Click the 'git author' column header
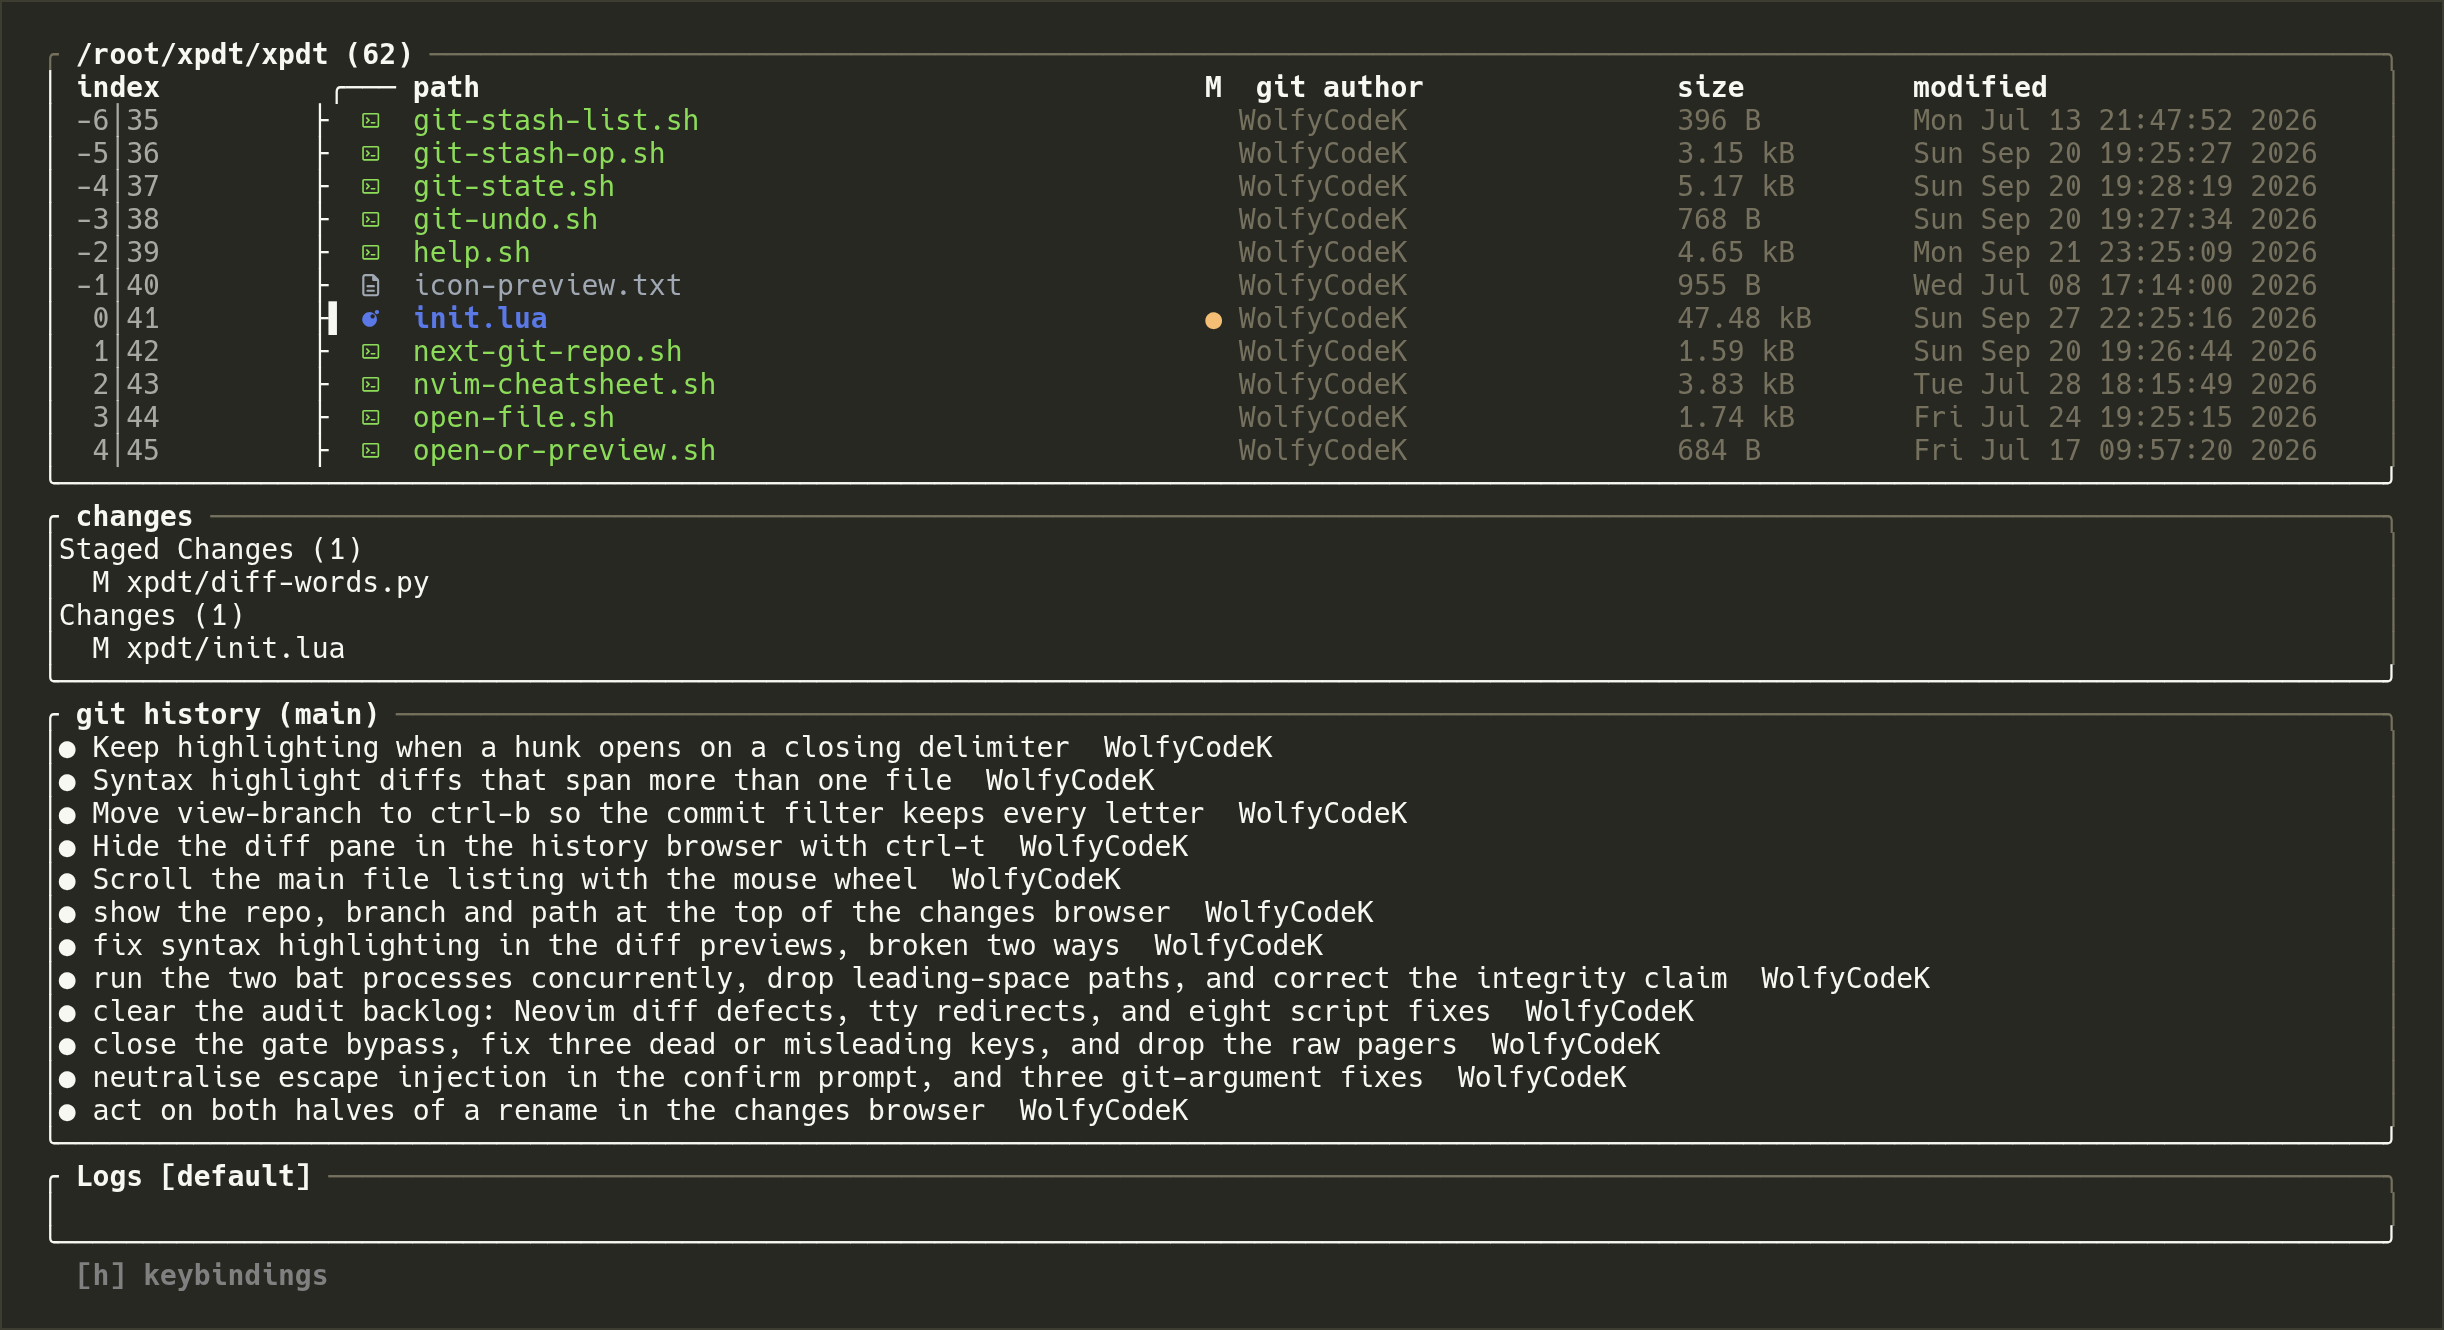Viewport: 2445px width, 1330px height. point(1339,88)
